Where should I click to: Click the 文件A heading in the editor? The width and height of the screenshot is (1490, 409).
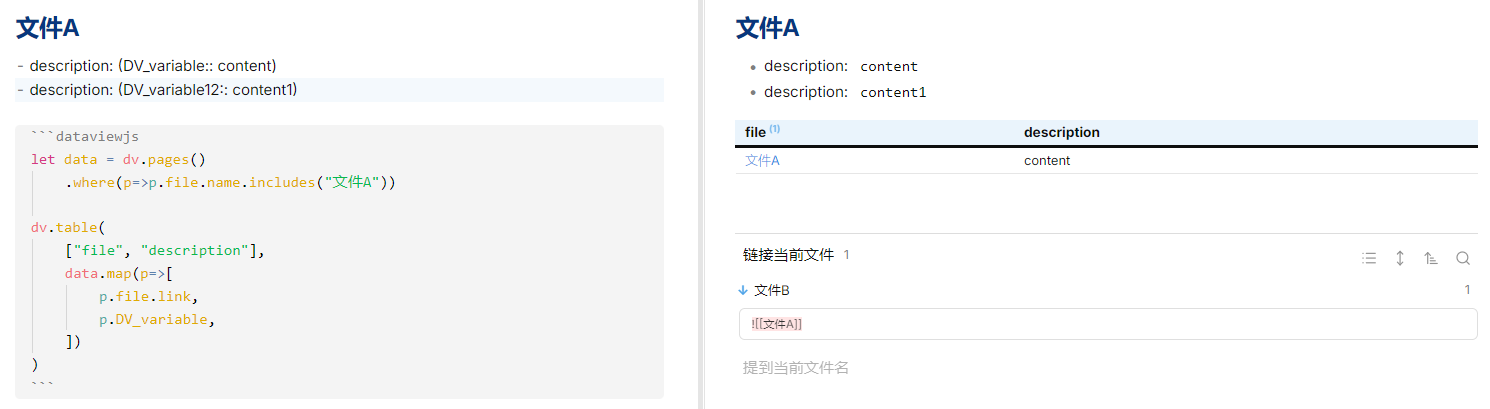(x=48, y=28)
